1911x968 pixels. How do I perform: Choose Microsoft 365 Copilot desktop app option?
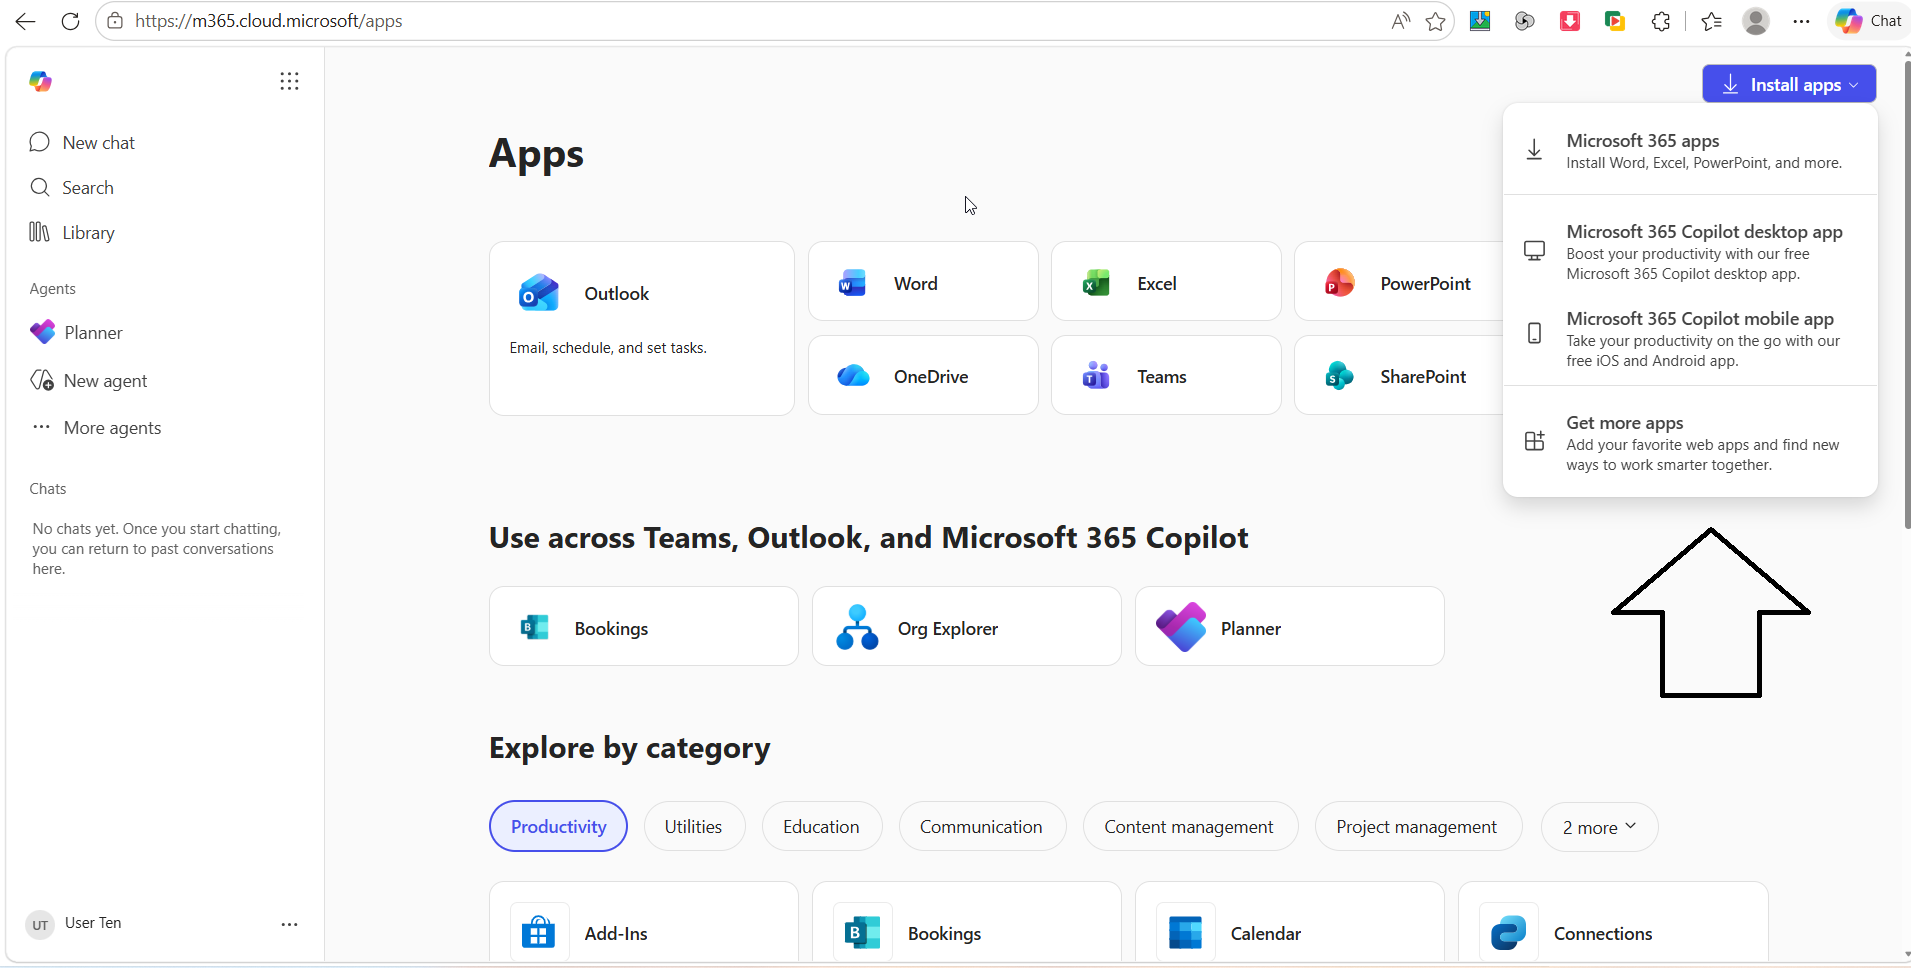[x=1690, y=251]
